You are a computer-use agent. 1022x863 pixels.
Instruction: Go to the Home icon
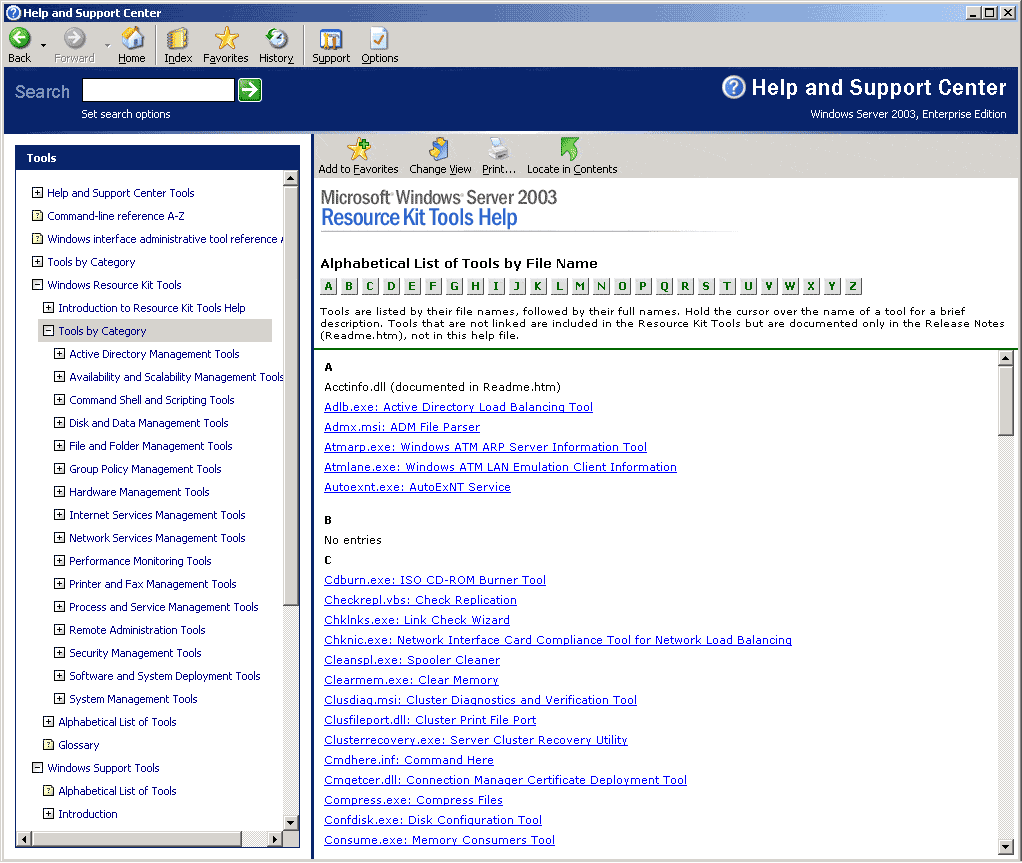coord(132,38)
